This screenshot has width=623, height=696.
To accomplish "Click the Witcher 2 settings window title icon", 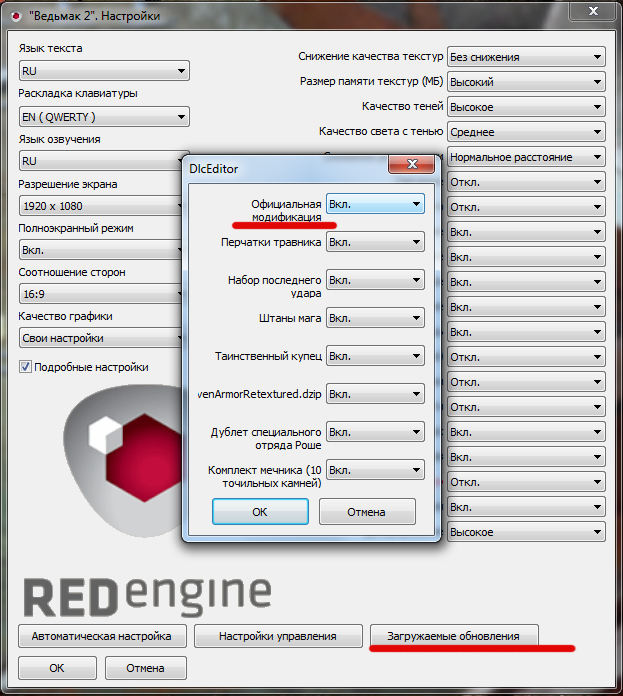I will click(x=16, y=17).
